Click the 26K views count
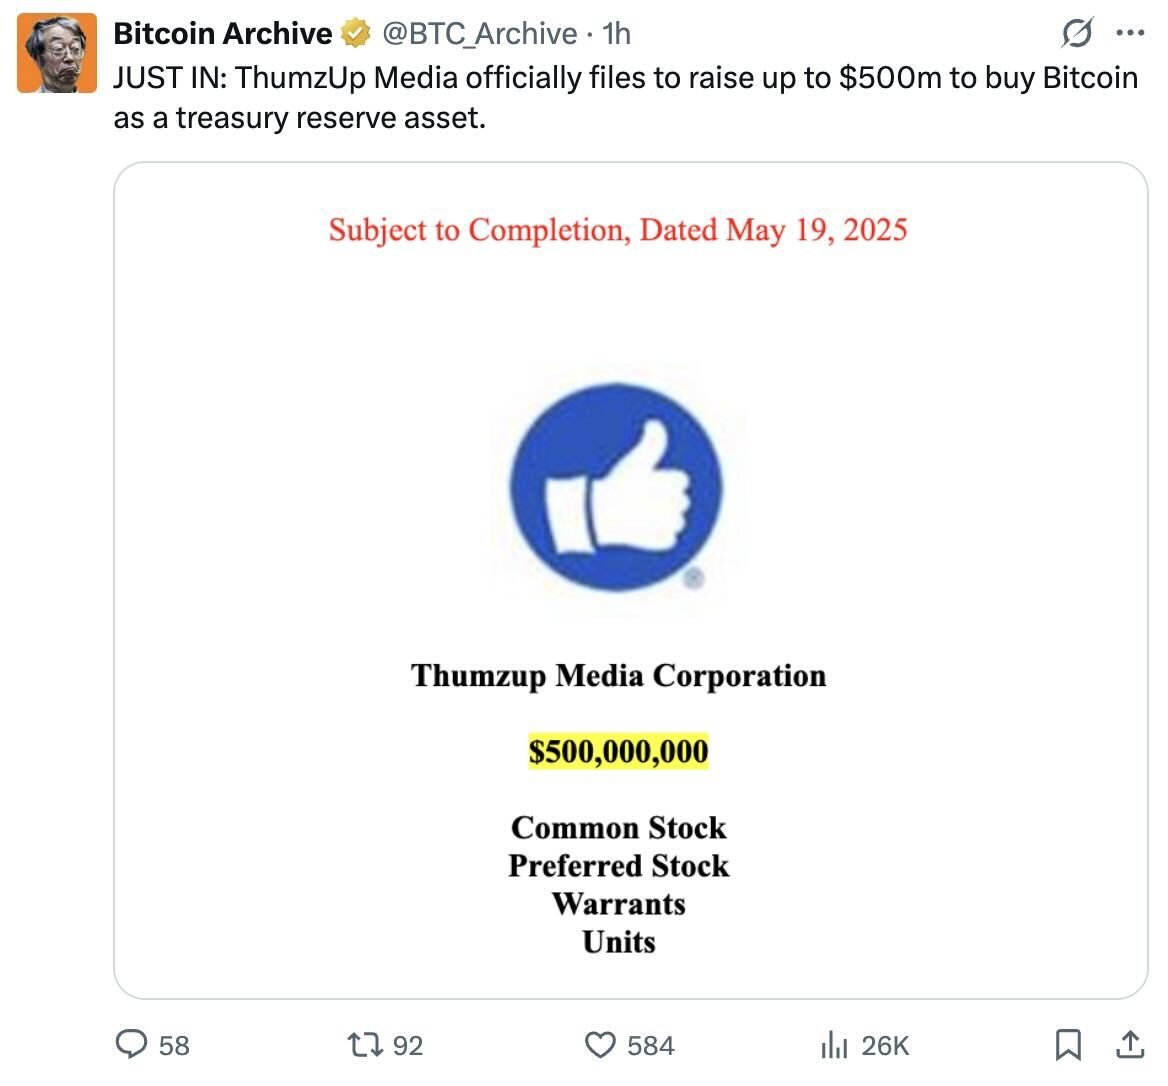The height and width of the screenshot is (1086, 1168). (x=885, y=1045)
